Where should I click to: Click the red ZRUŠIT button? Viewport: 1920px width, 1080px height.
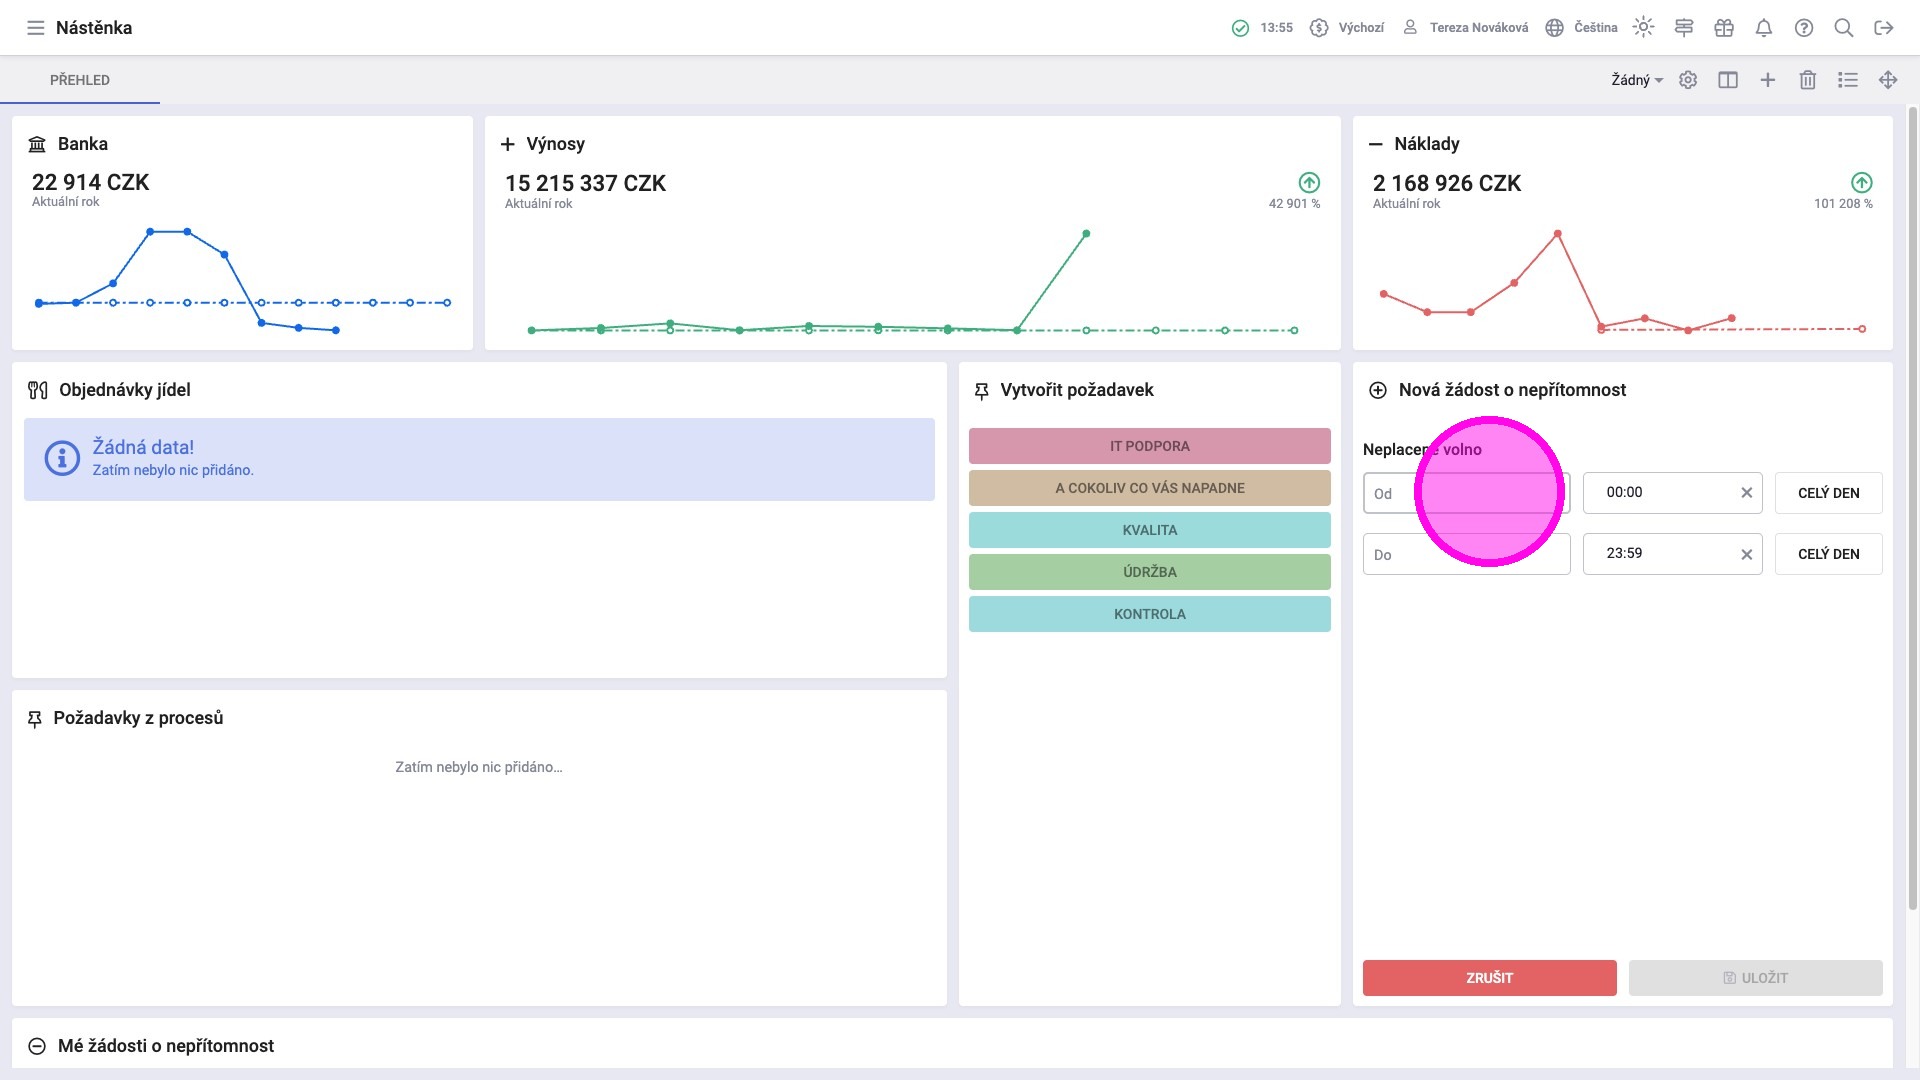[x=1489, y=978]
